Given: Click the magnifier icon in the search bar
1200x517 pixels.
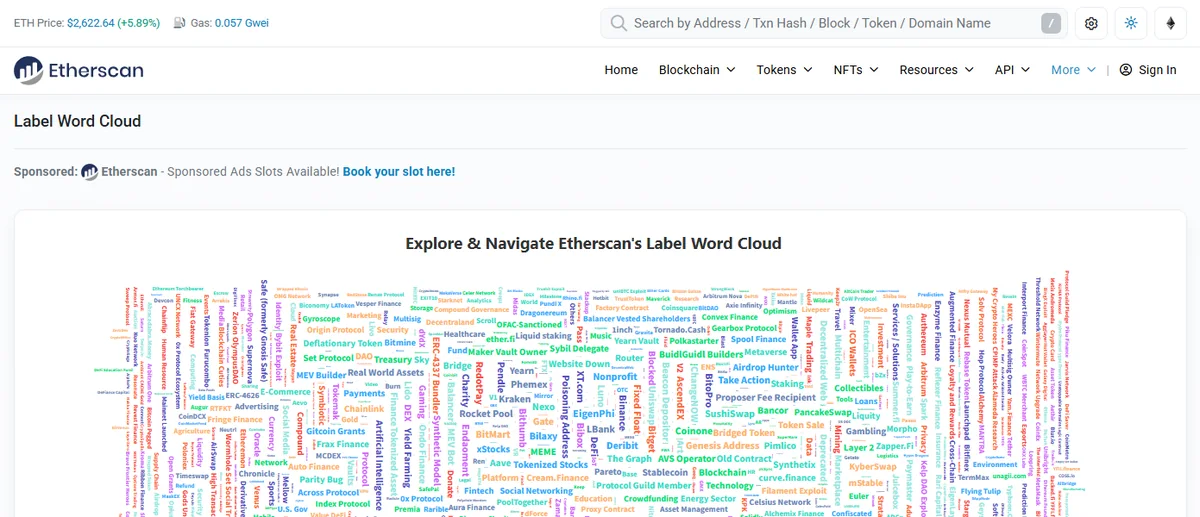Looking at the screenshot, I should pos(619,23).
